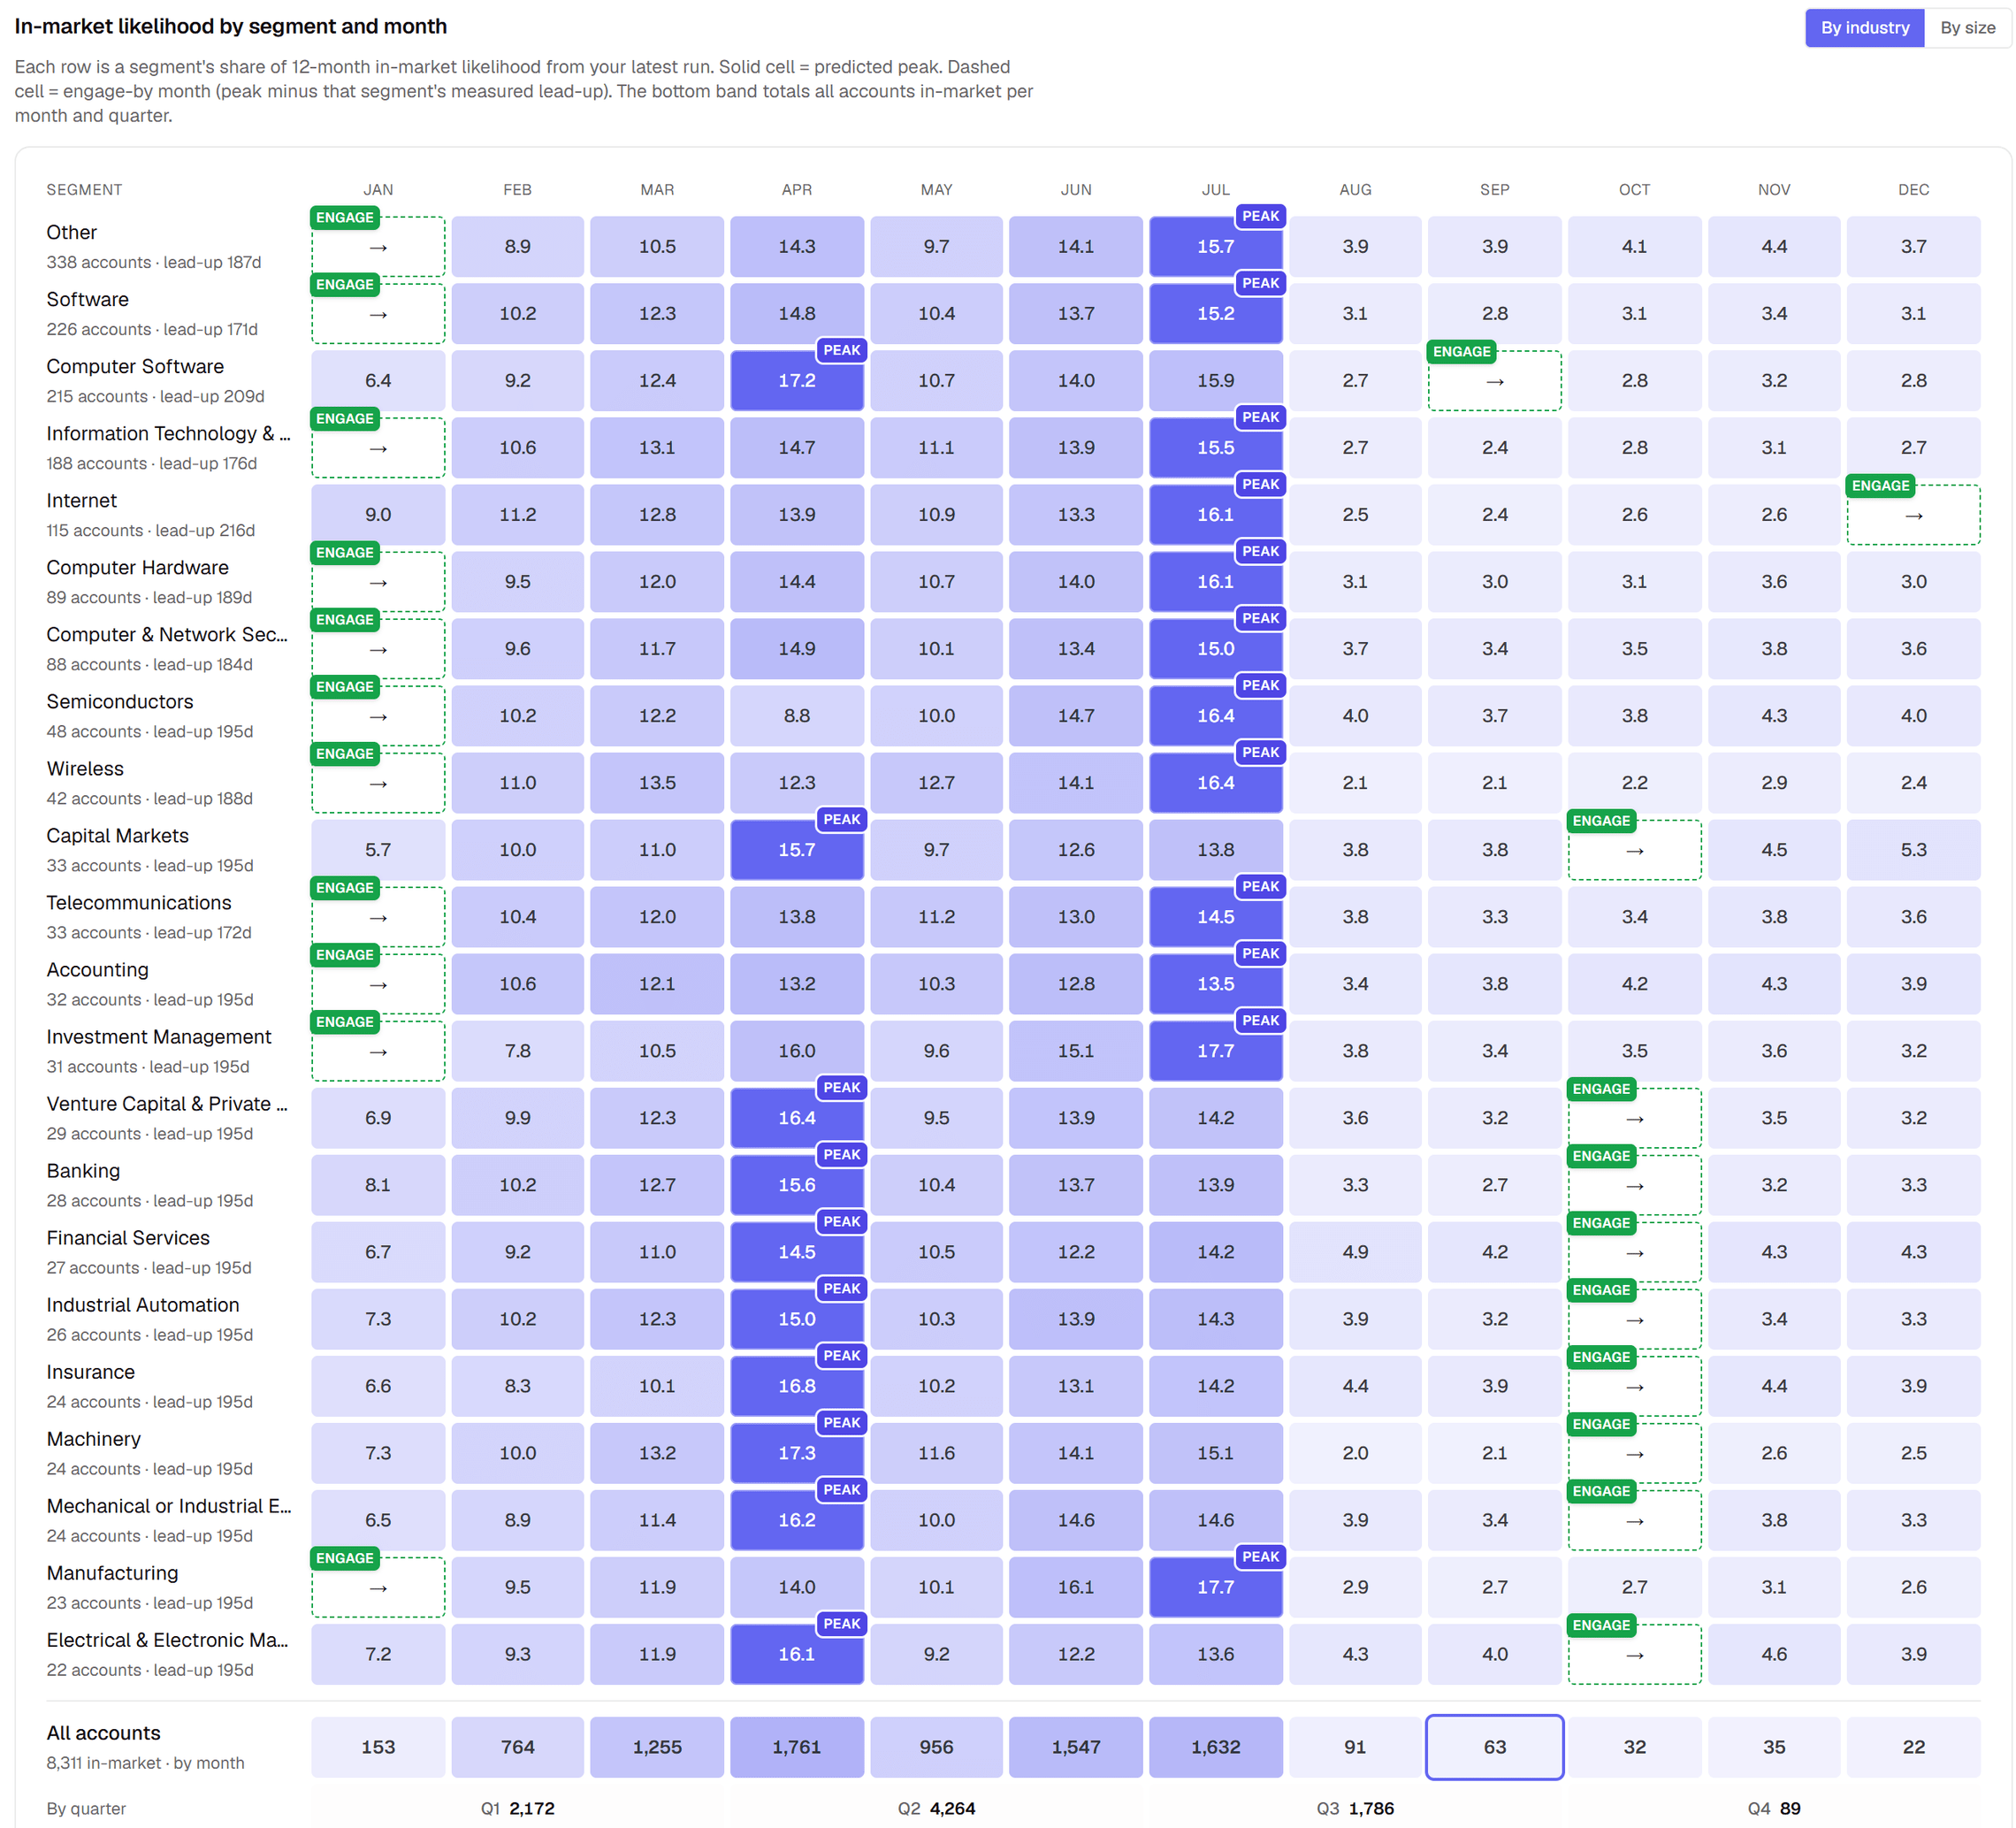Viewport: 2016px width, 1828px height.
Task: Click the ENGAGE badge in Software row
Action: [x=345, y=284]
